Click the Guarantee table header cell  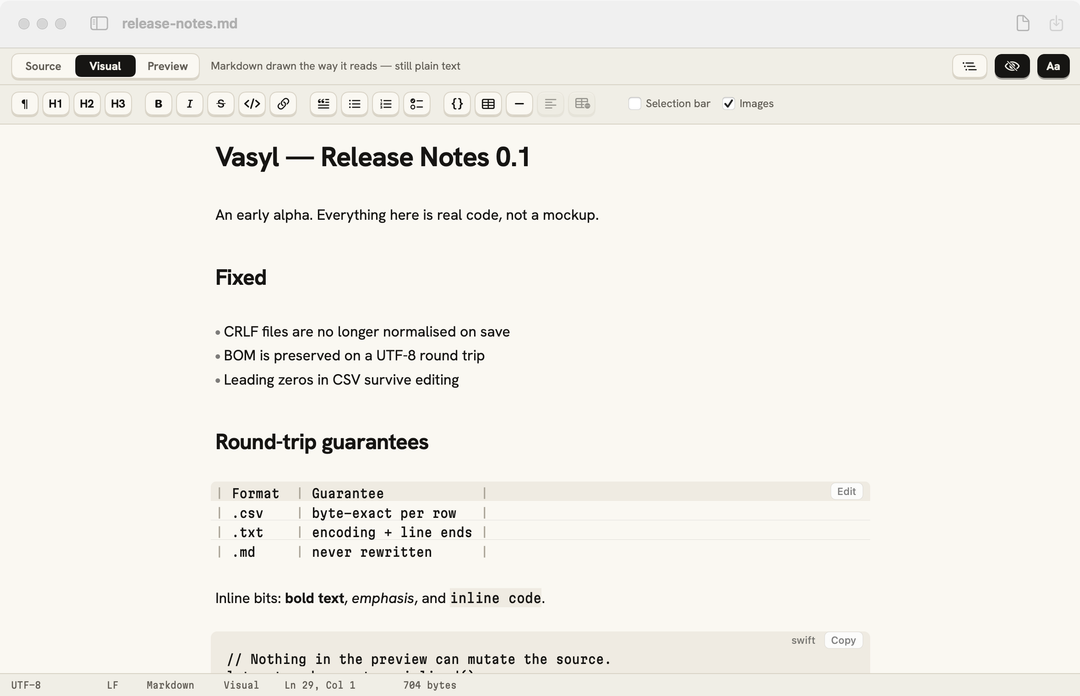(348, 493)
